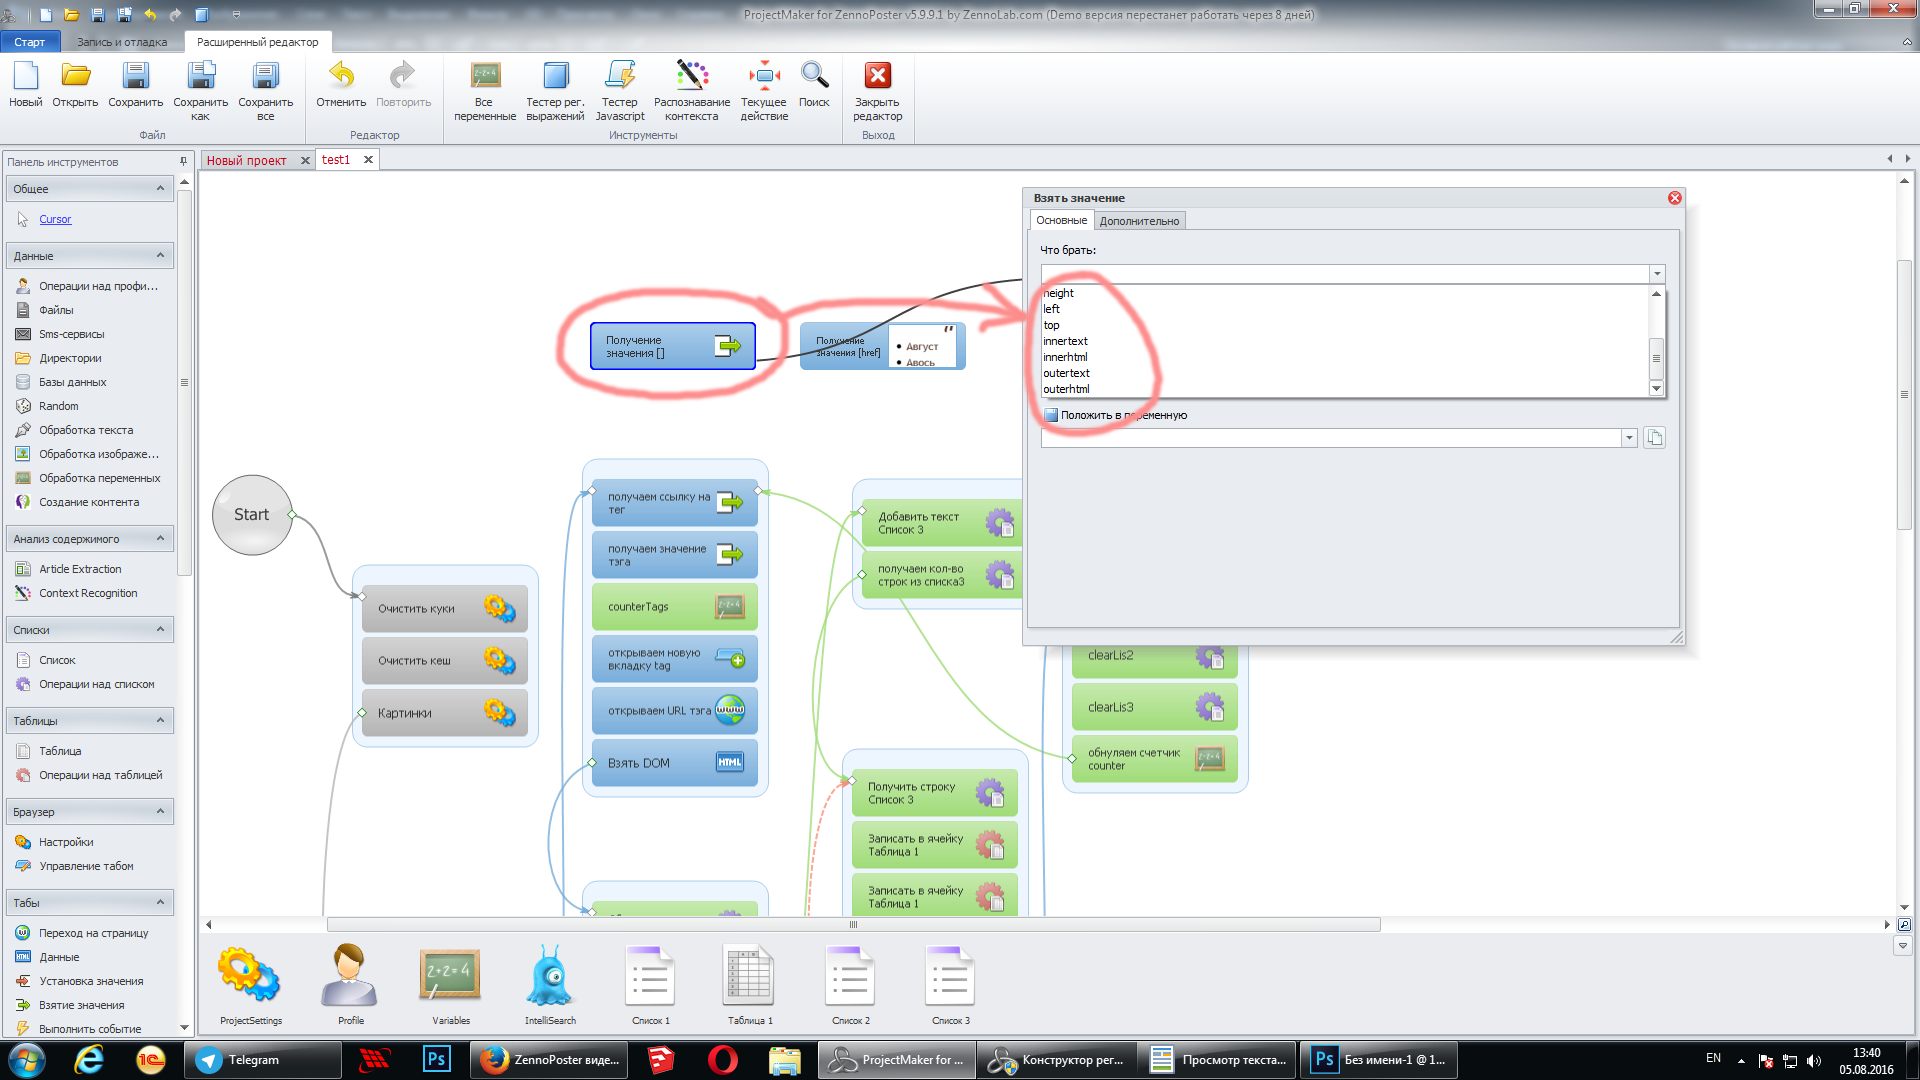Viewport: 1920px width, 1080px height.
Task: Click copy icon beside variable dropdown
Action: [1655, 438]
